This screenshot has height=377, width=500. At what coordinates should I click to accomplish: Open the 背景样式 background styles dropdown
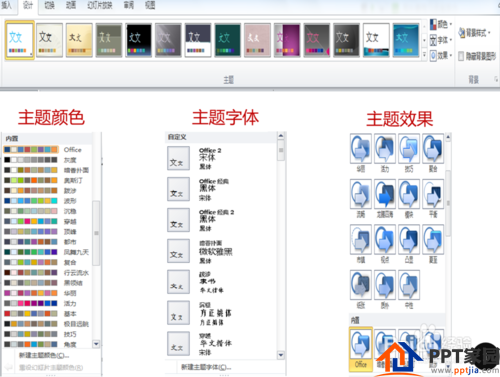point(474,33)
